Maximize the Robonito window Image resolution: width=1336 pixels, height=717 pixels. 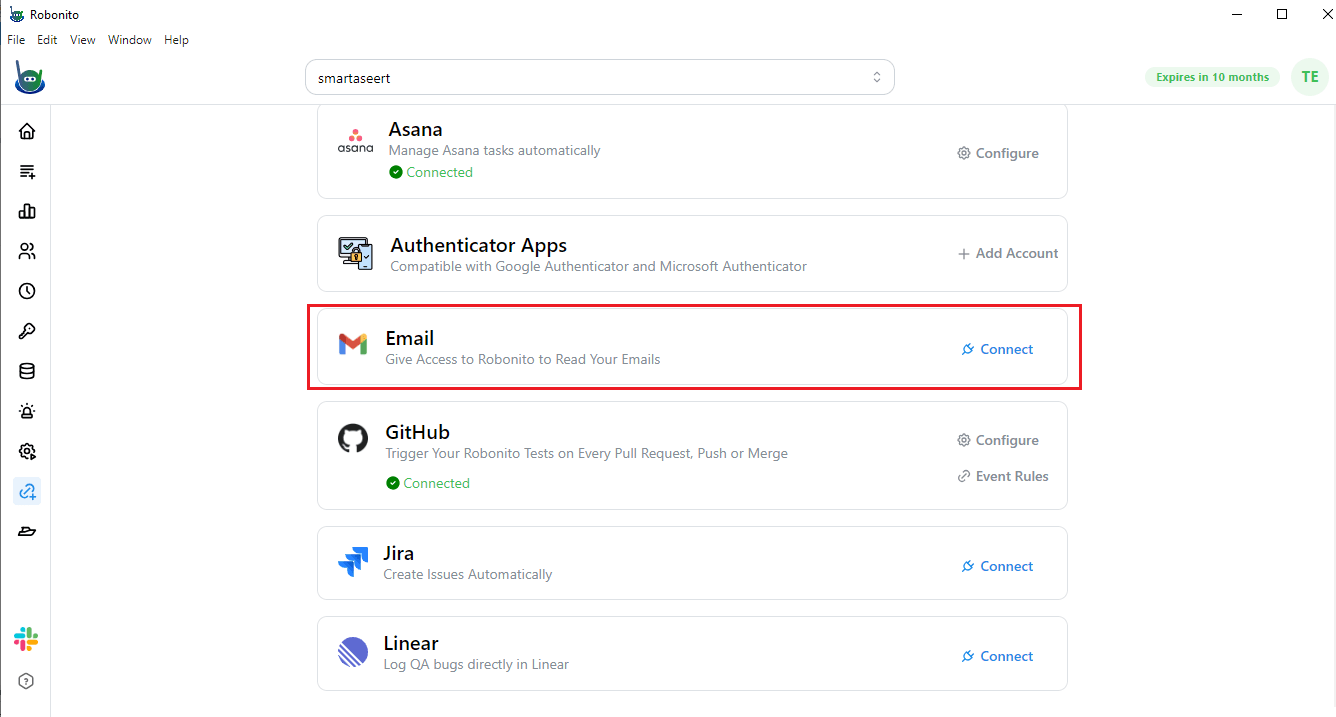coord(1282,14)
